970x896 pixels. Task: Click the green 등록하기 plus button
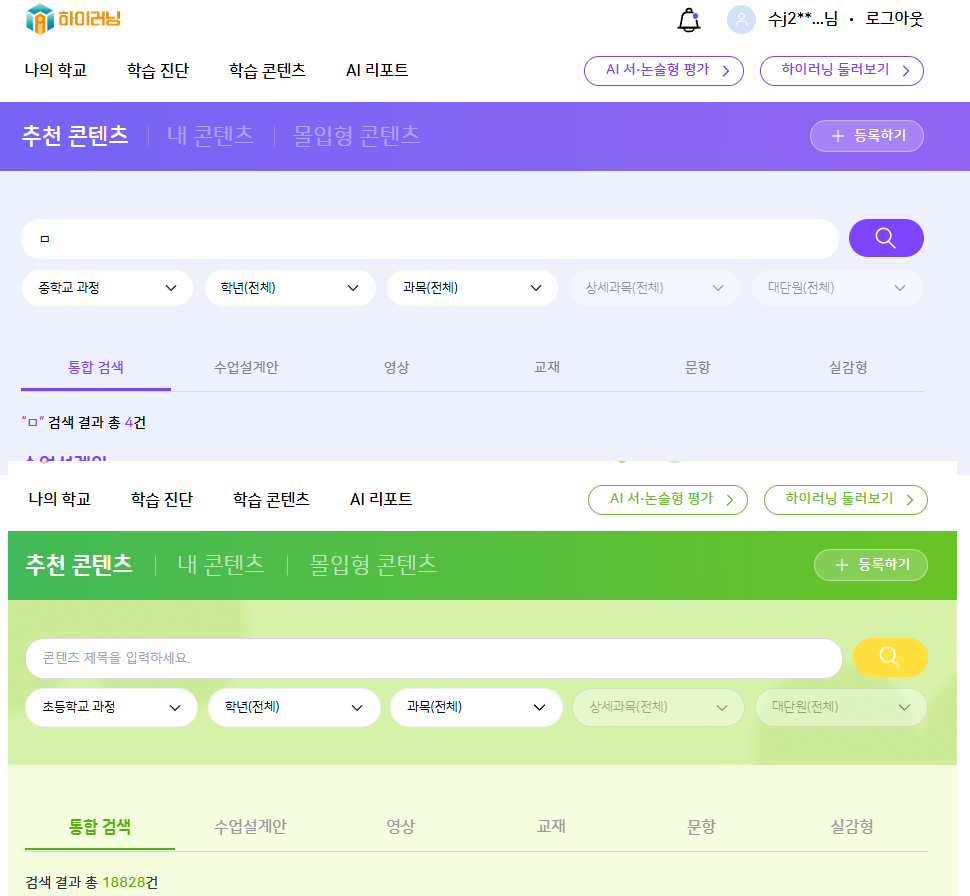click(x=870, y=564)
